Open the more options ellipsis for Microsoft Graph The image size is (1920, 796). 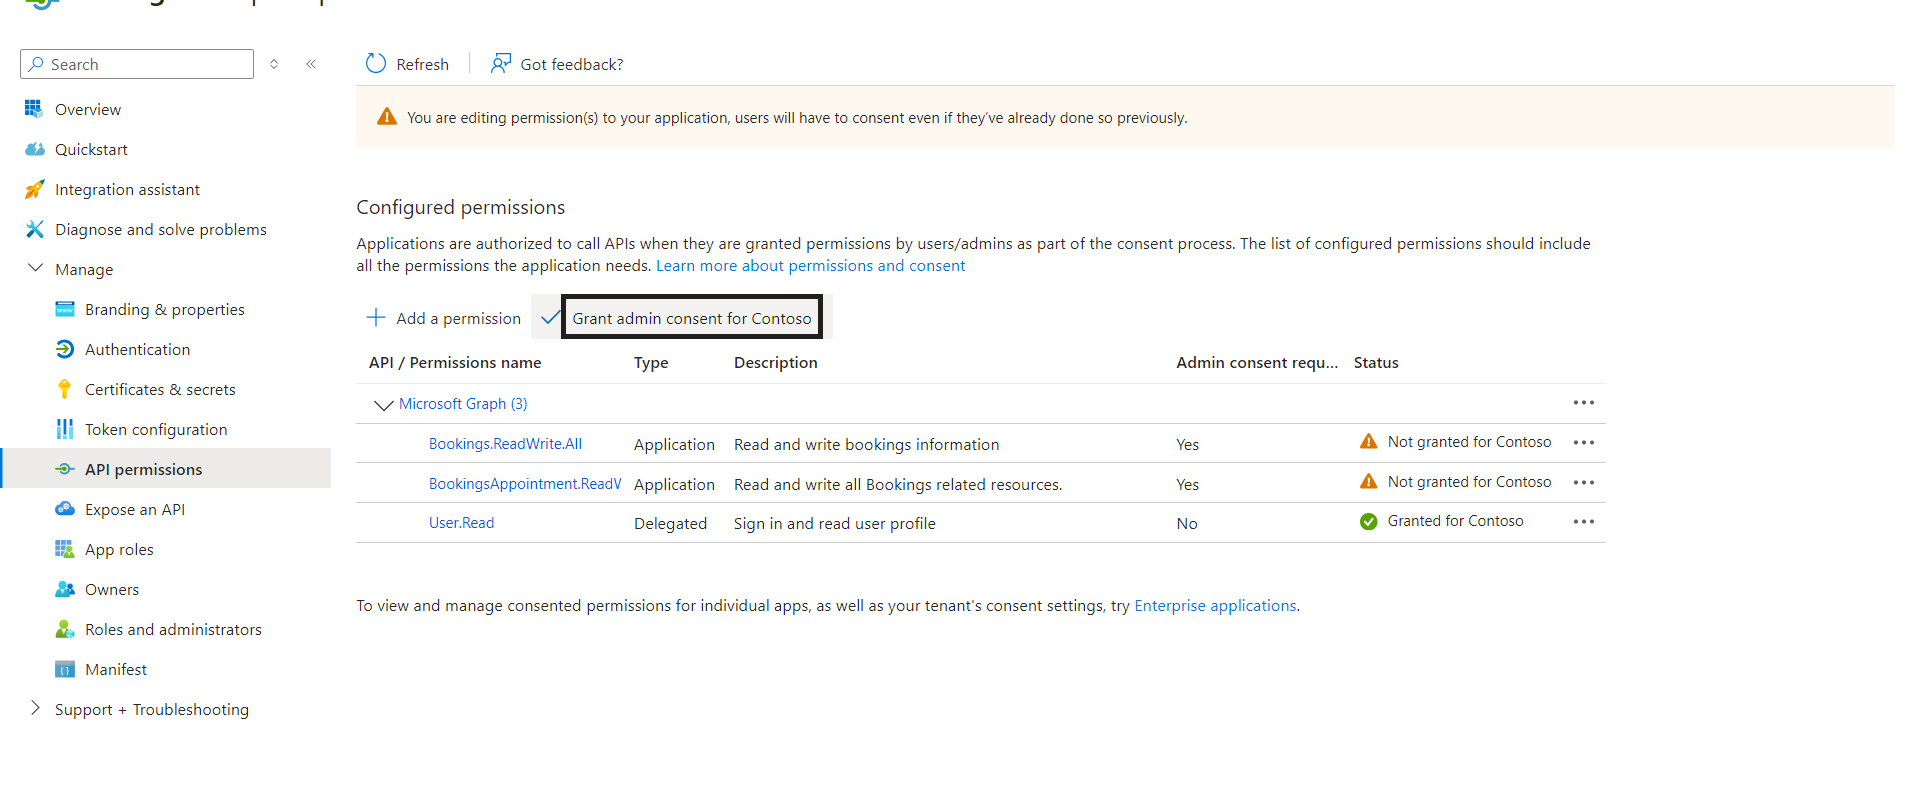(1583, 403)
